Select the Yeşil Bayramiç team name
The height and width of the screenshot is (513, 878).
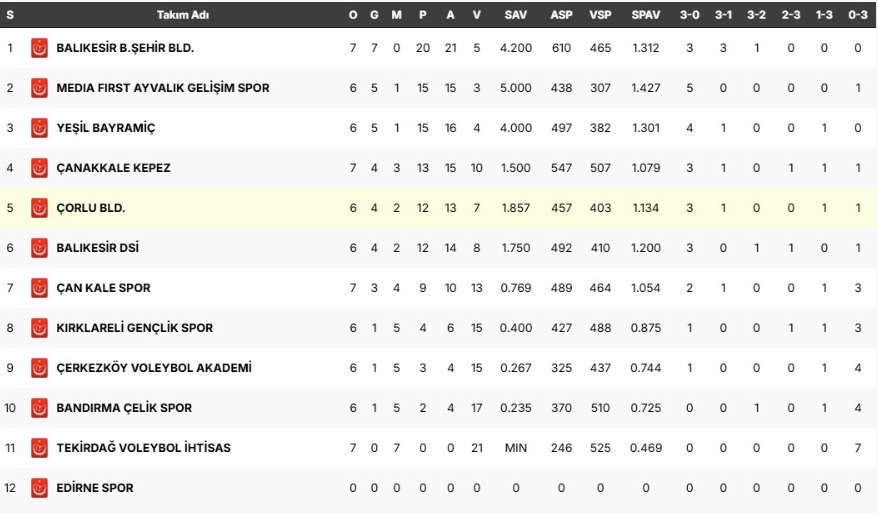click(x=106, y=128)
